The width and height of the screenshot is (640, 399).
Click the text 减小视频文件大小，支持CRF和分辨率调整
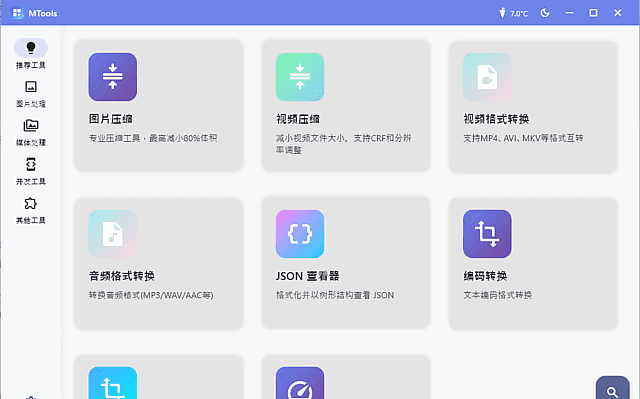point(344,144)
